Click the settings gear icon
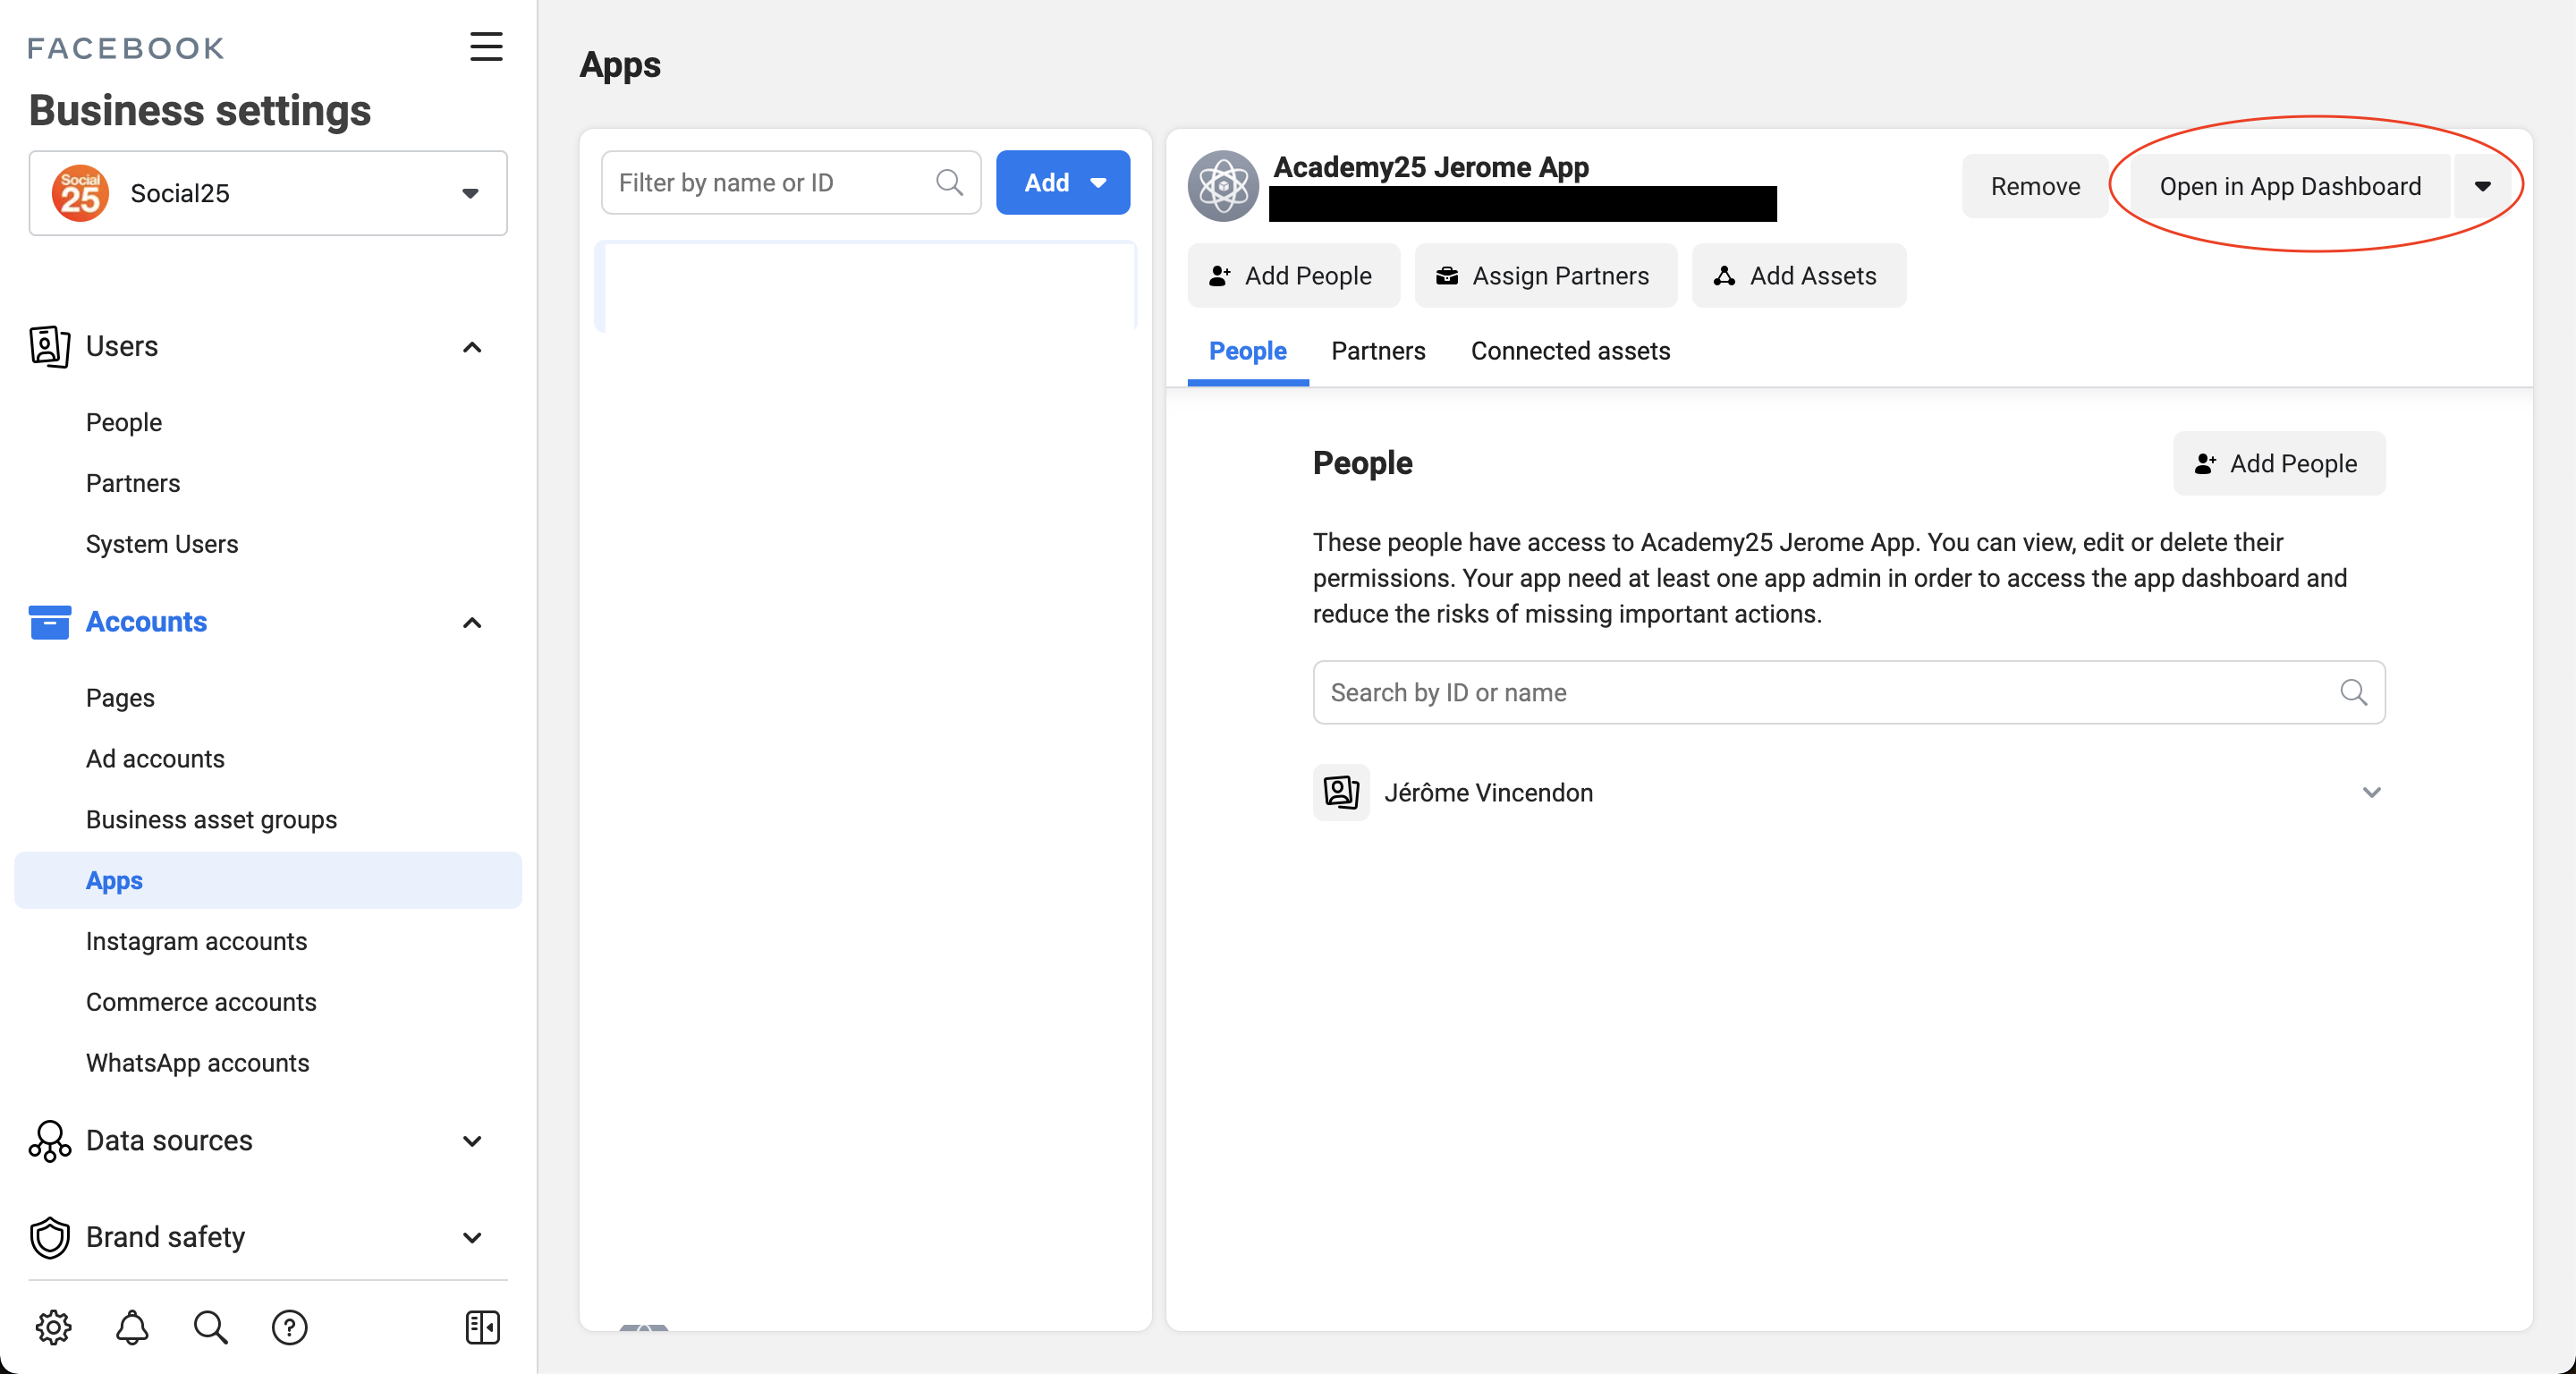2576x1374 pixels. point(53,1327)
